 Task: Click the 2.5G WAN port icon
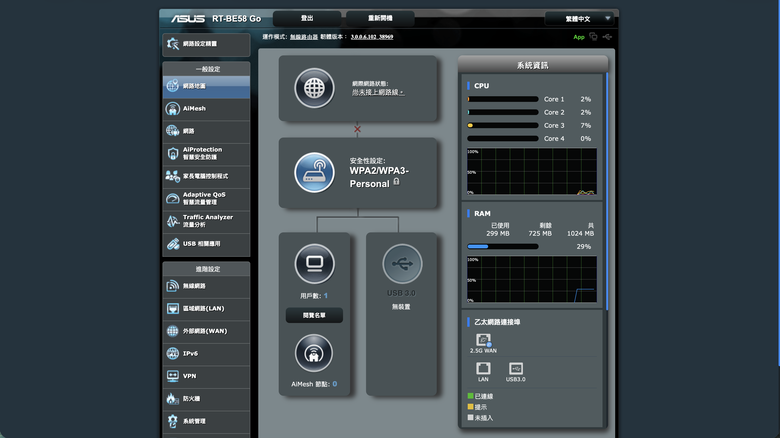pos(483,340)
